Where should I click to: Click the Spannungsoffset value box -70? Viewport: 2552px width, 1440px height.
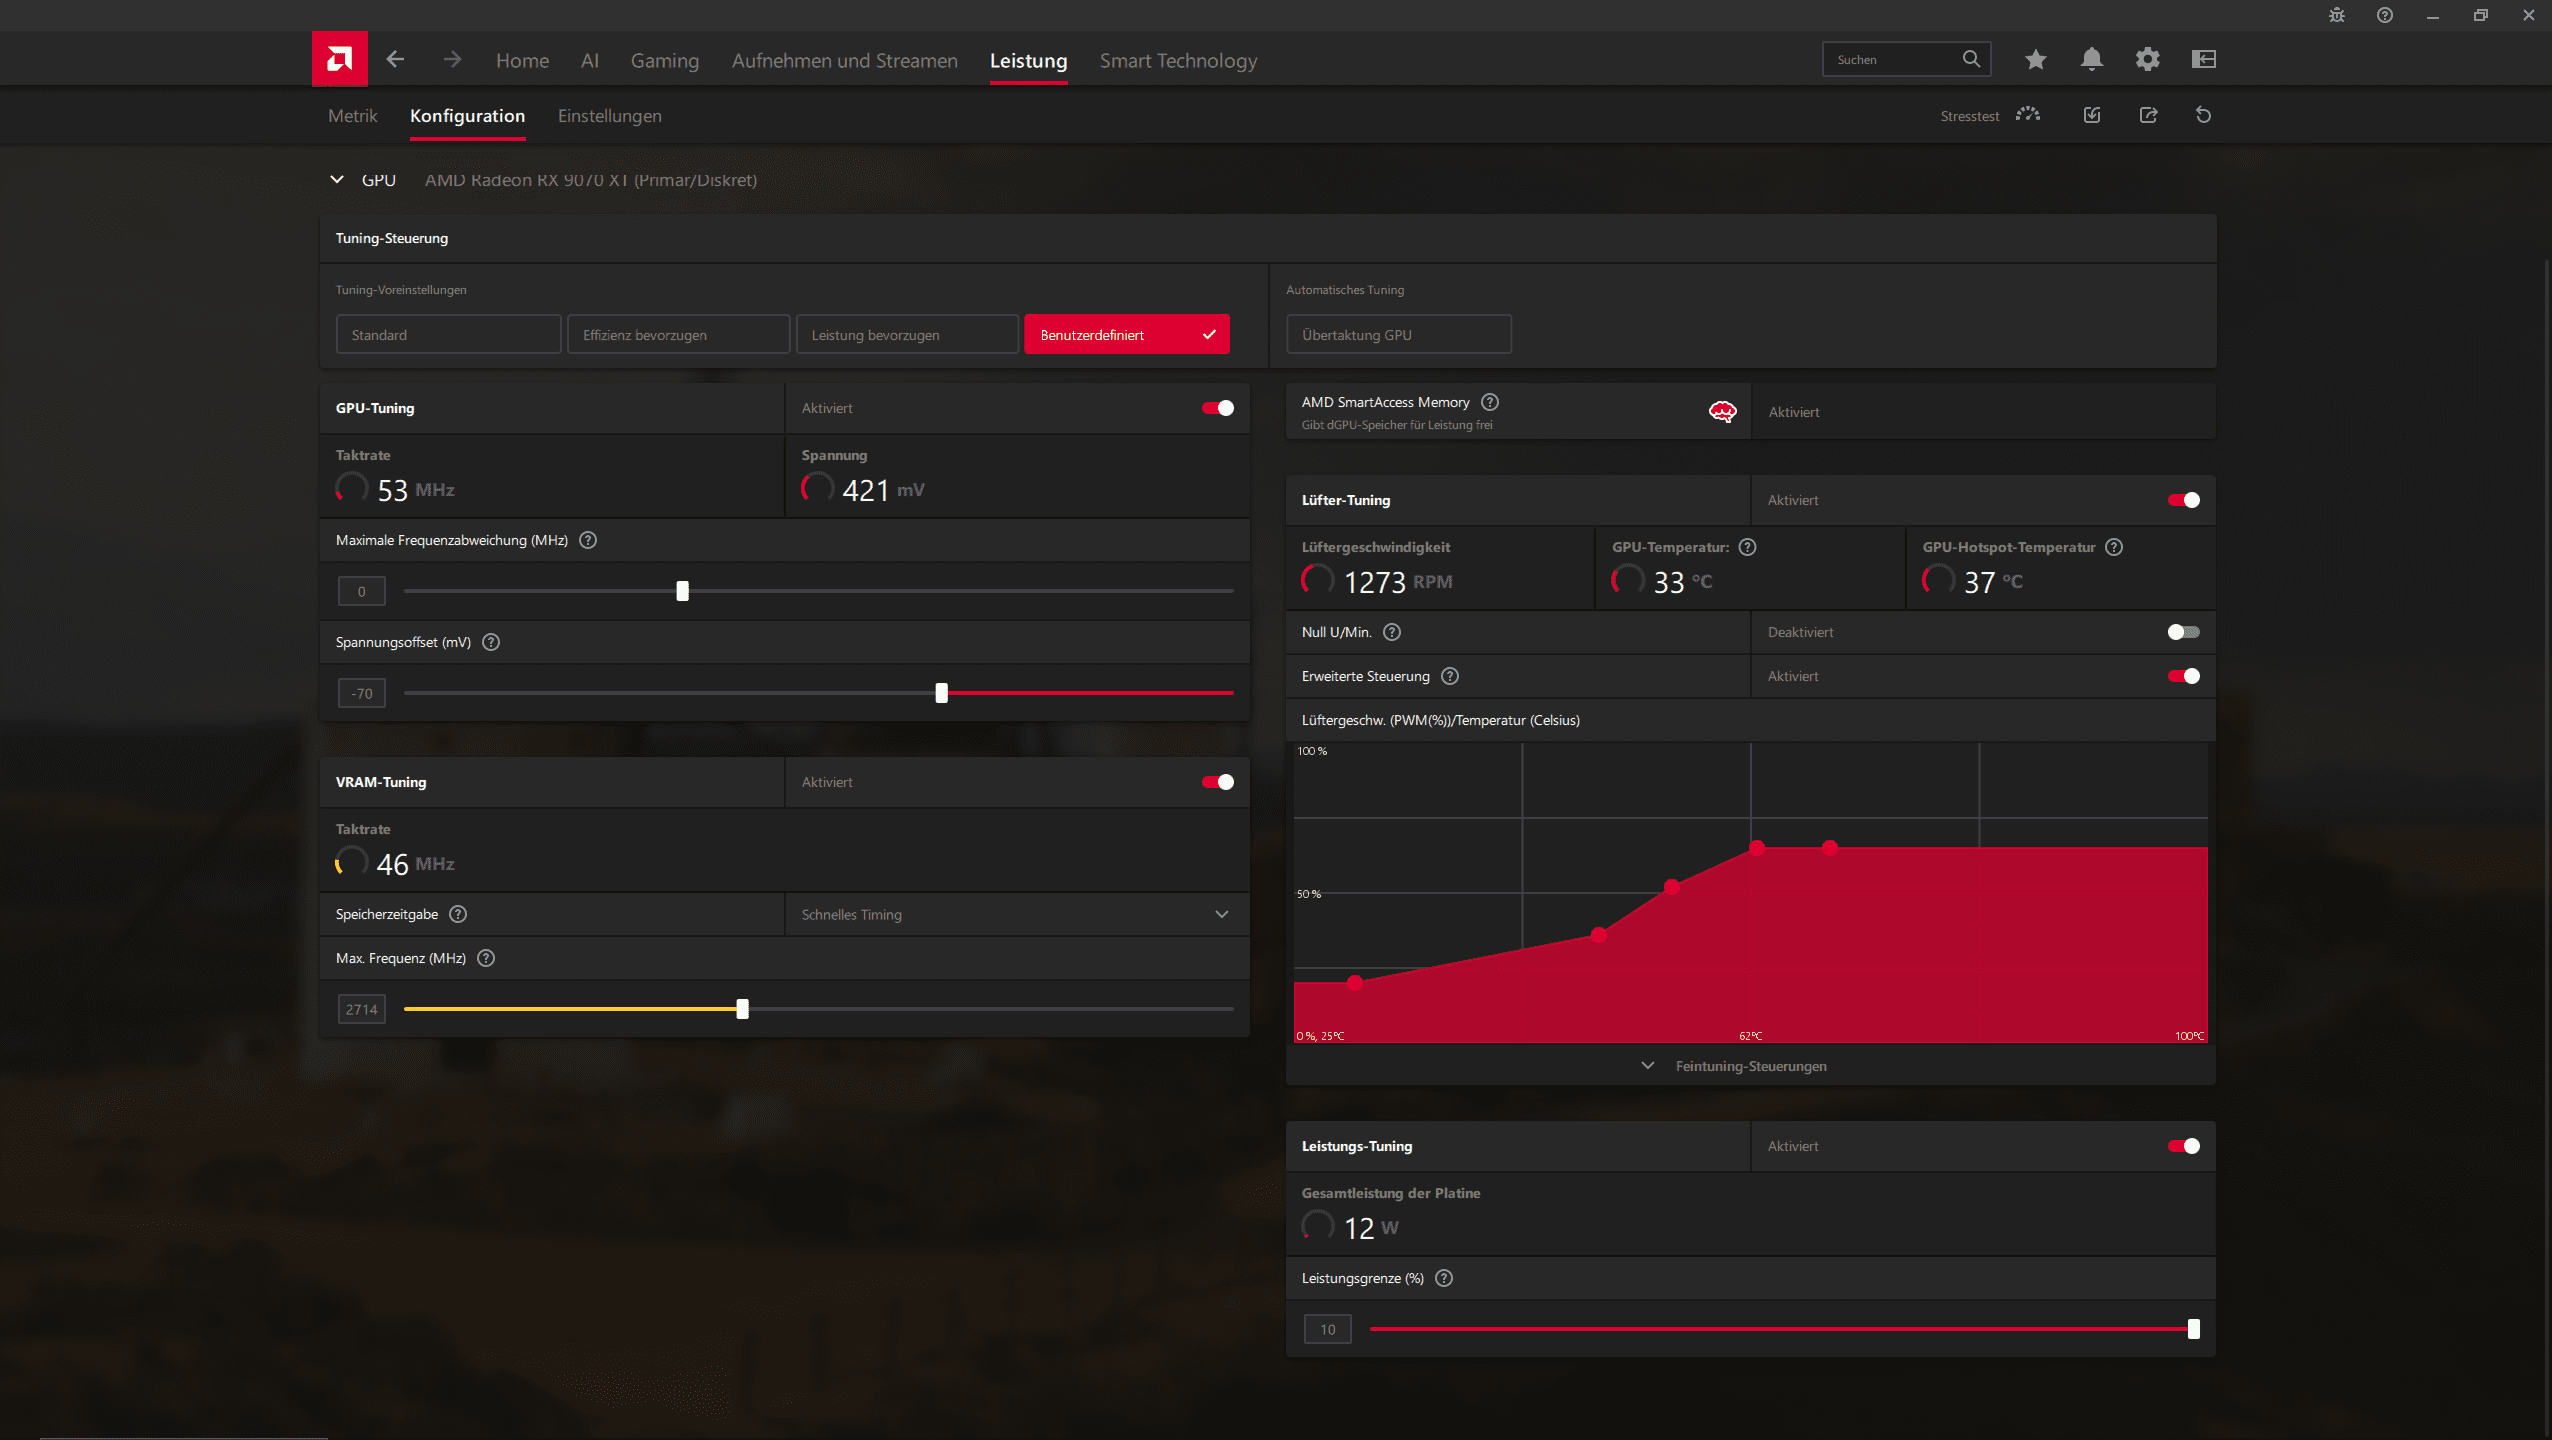pyautogui.click(x=362, y=693)
